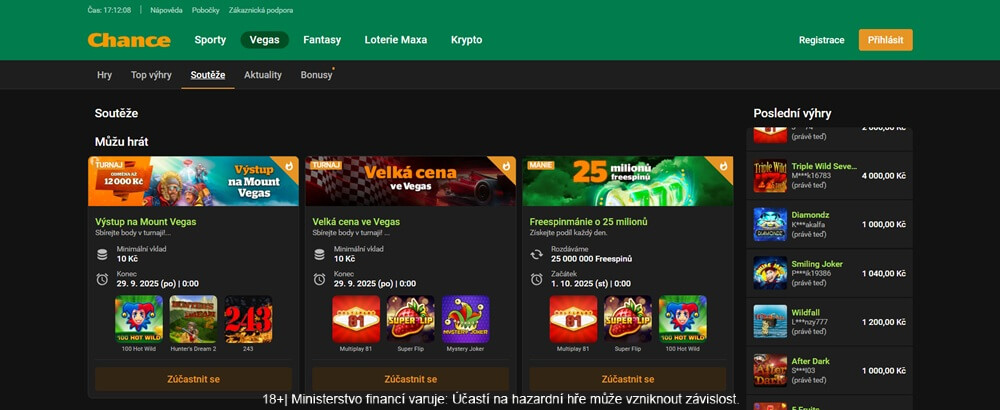This screenshot has width=1000, height=410.
Task: Switch to the Sporty section
Action: pyautogui.click(x=210, y=40)
